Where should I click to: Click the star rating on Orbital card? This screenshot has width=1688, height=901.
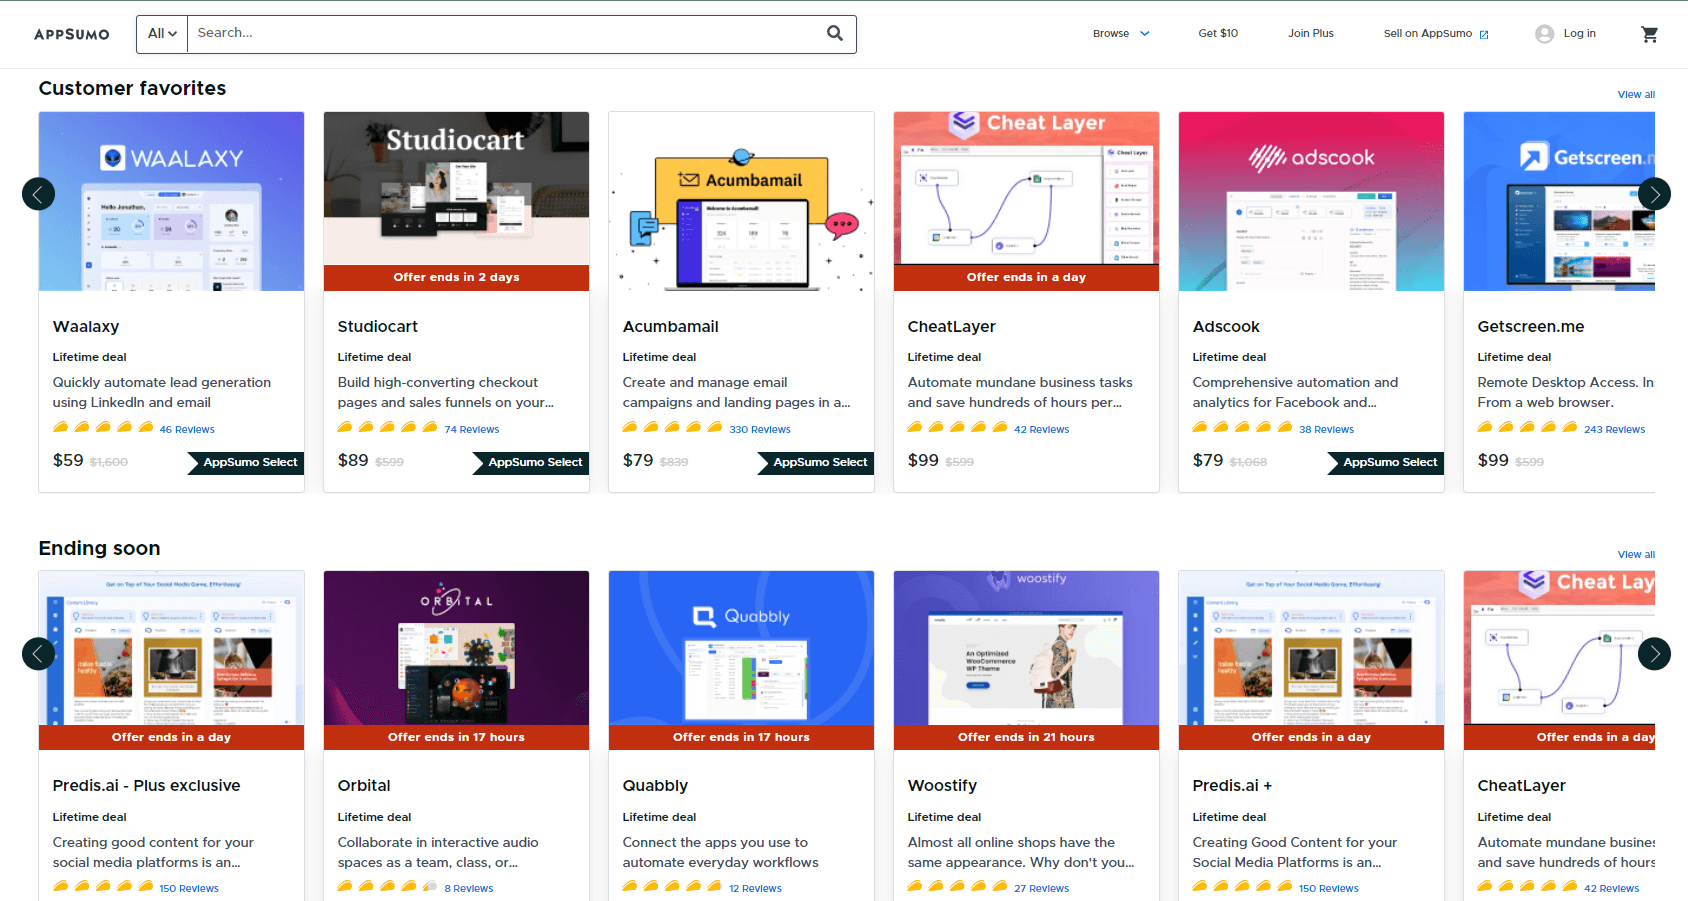tap(388, 887)
